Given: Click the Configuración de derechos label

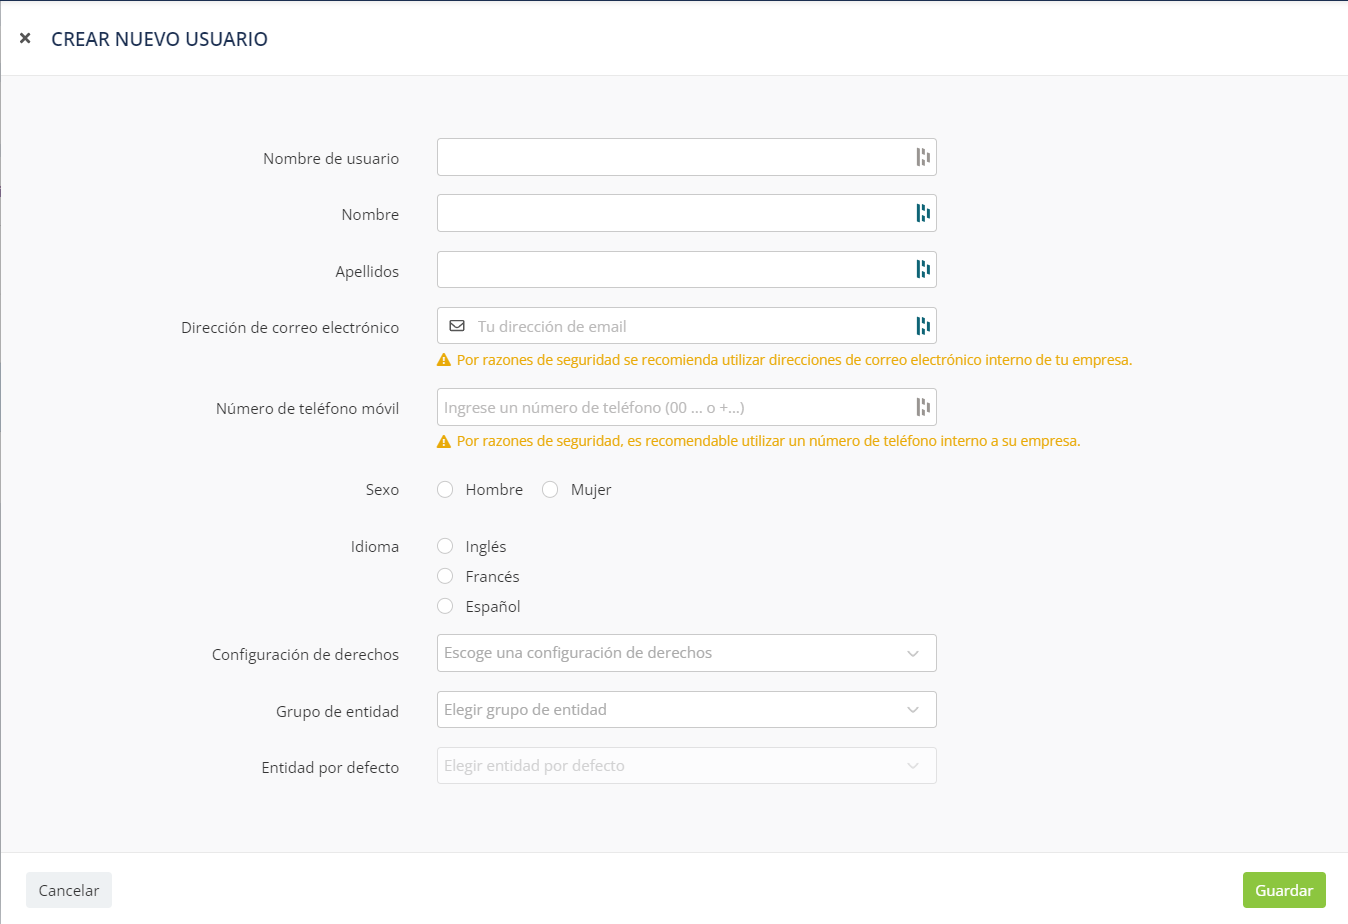Looking at the screenshot, I should [305, 654].
